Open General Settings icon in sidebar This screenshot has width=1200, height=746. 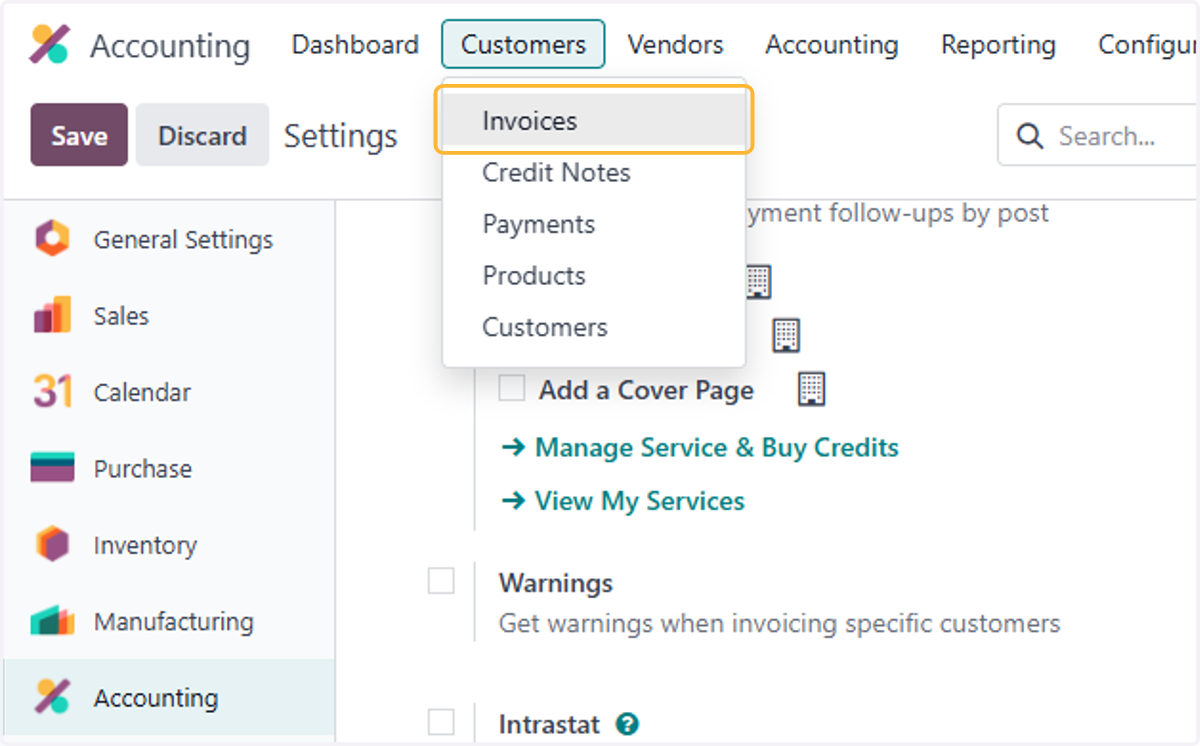(52, 240)
